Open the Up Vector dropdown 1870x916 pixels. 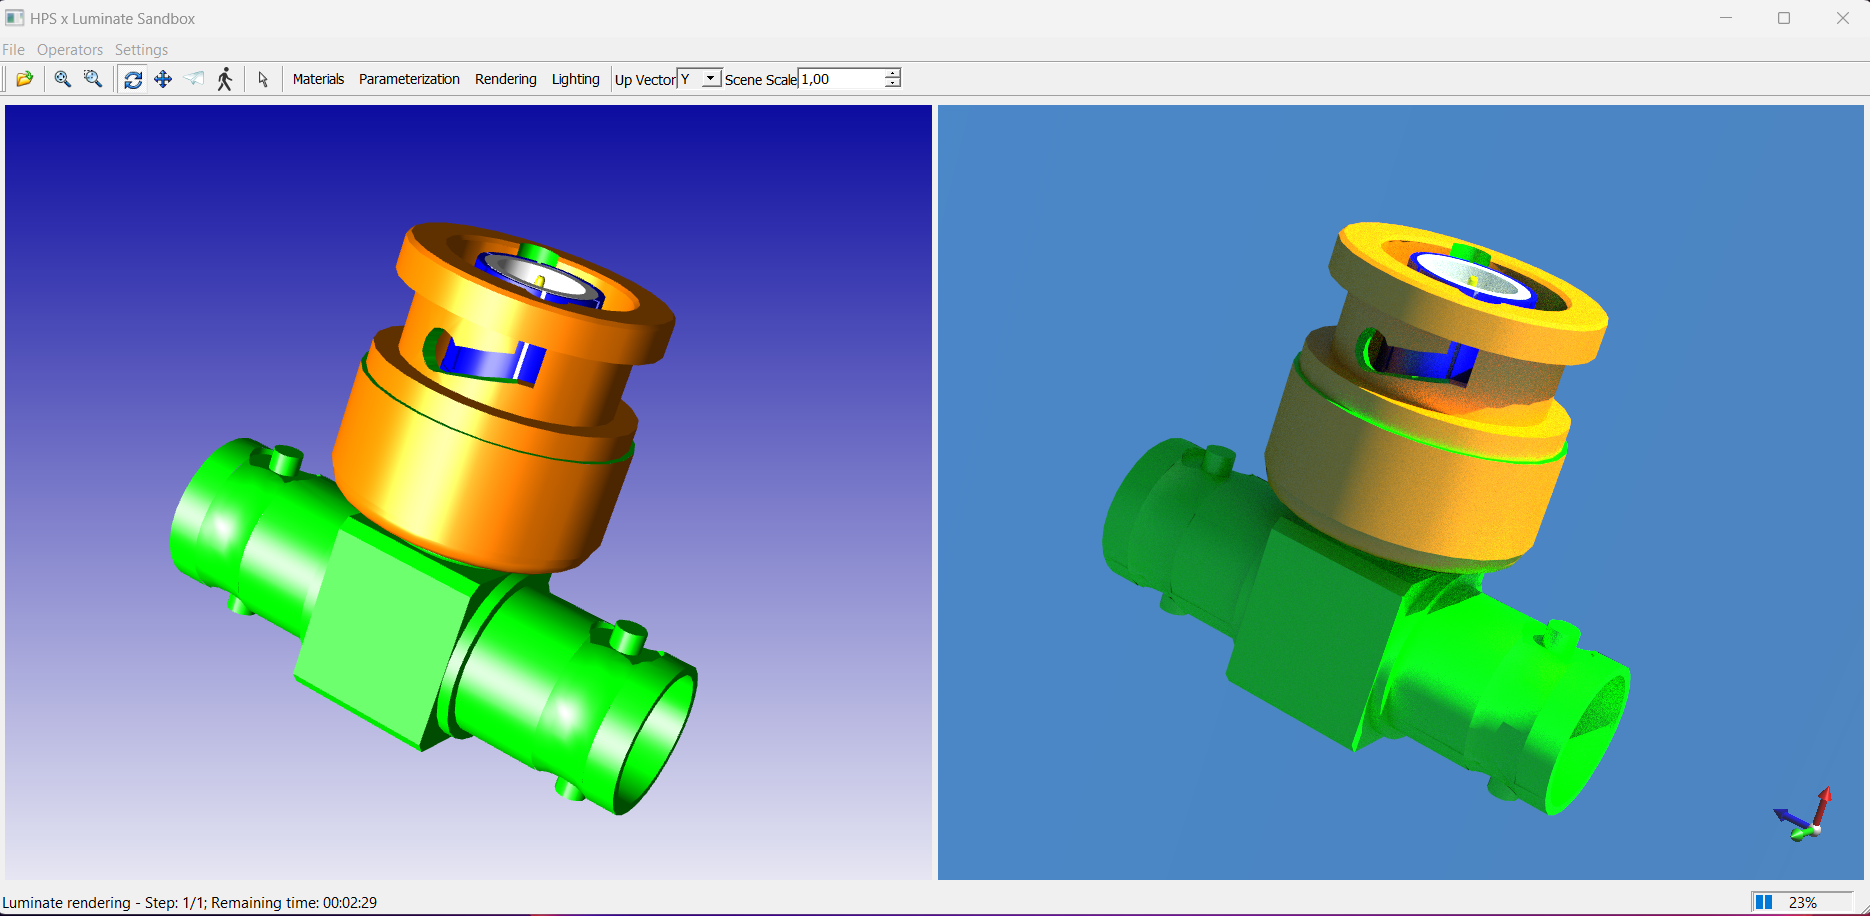click(x=708, y=77)
